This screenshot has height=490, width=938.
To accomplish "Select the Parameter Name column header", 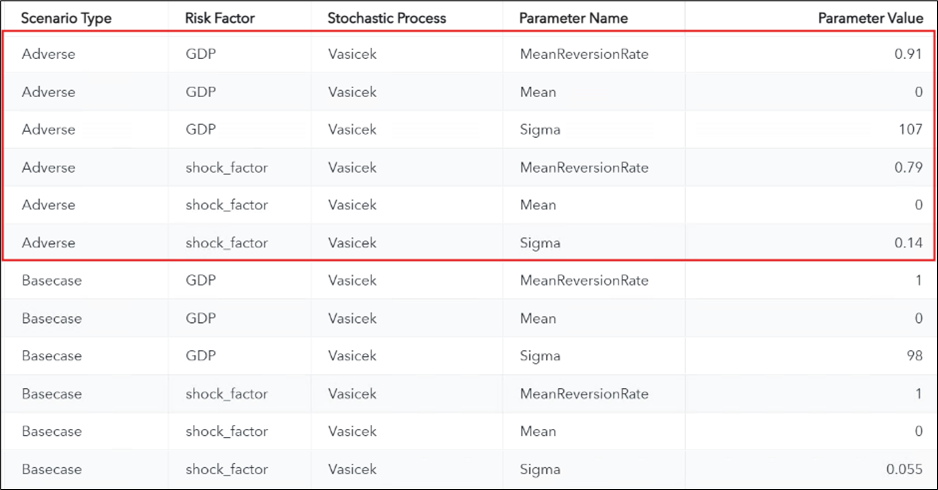I will pyautogui.click(x=572, y=18).
